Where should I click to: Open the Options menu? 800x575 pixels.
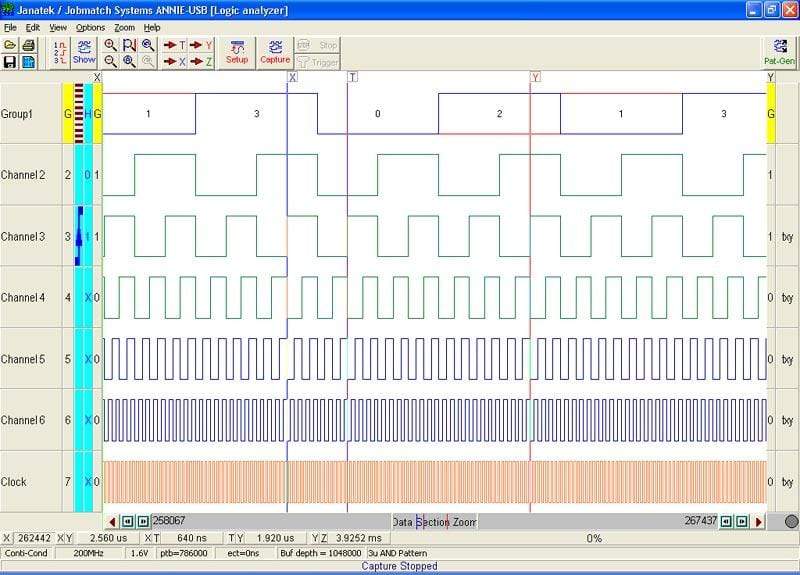pyautogui.click(x=90, y=27)
